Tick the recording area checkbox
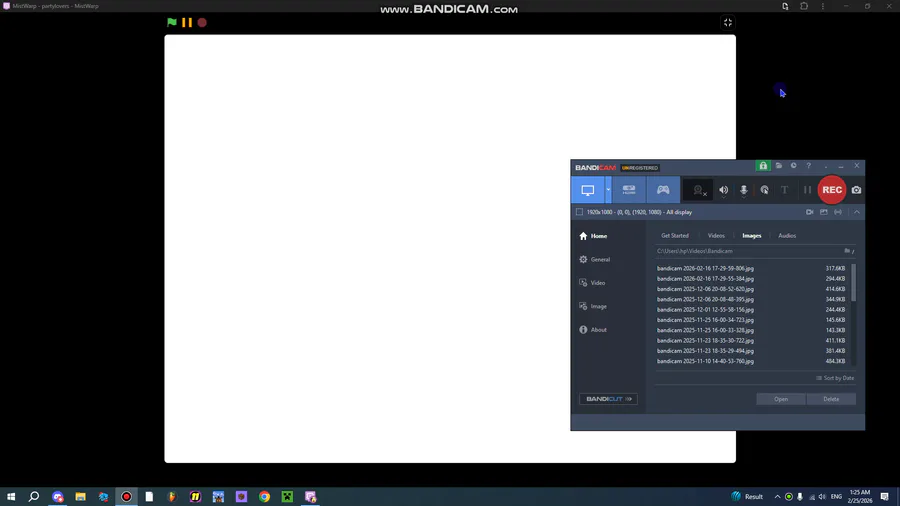 [579, 212]
